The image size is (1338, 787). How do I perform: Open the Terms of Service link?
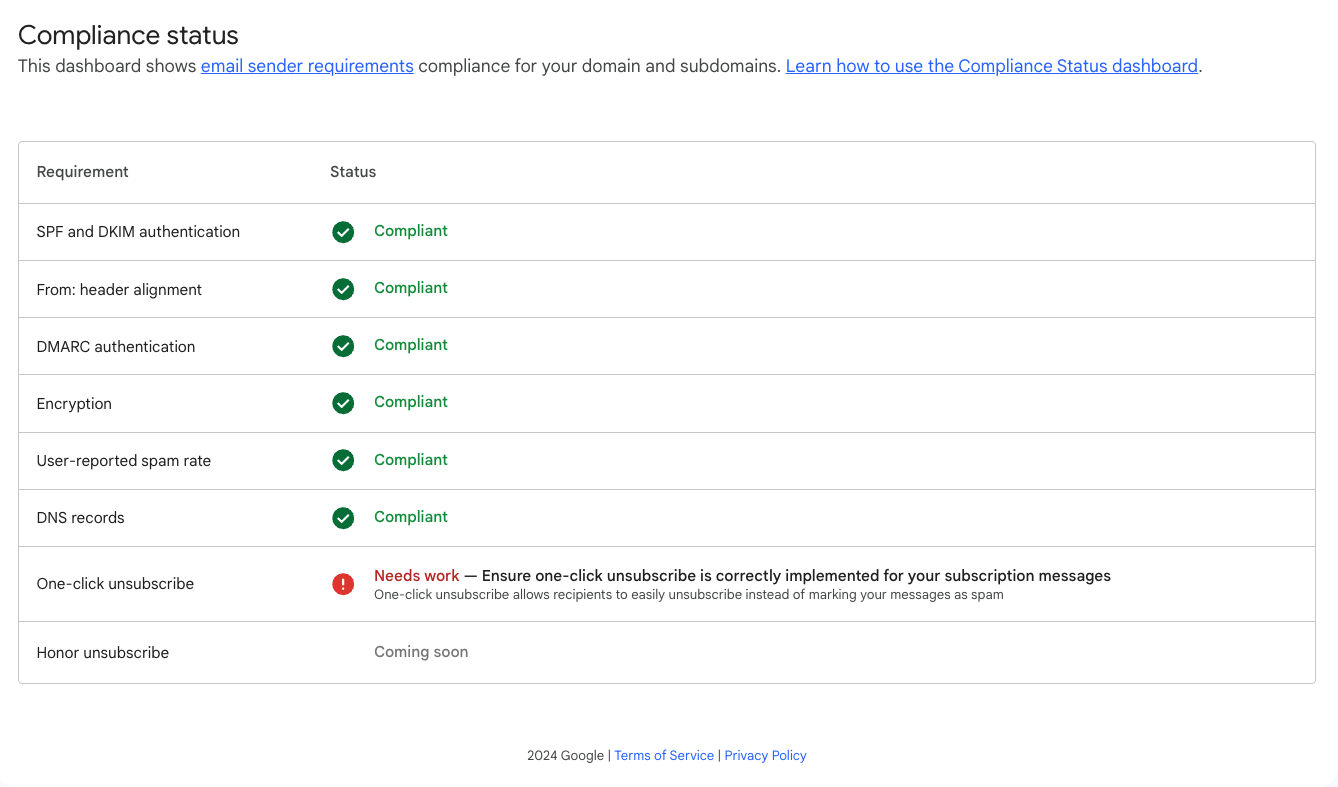(664, 755)
